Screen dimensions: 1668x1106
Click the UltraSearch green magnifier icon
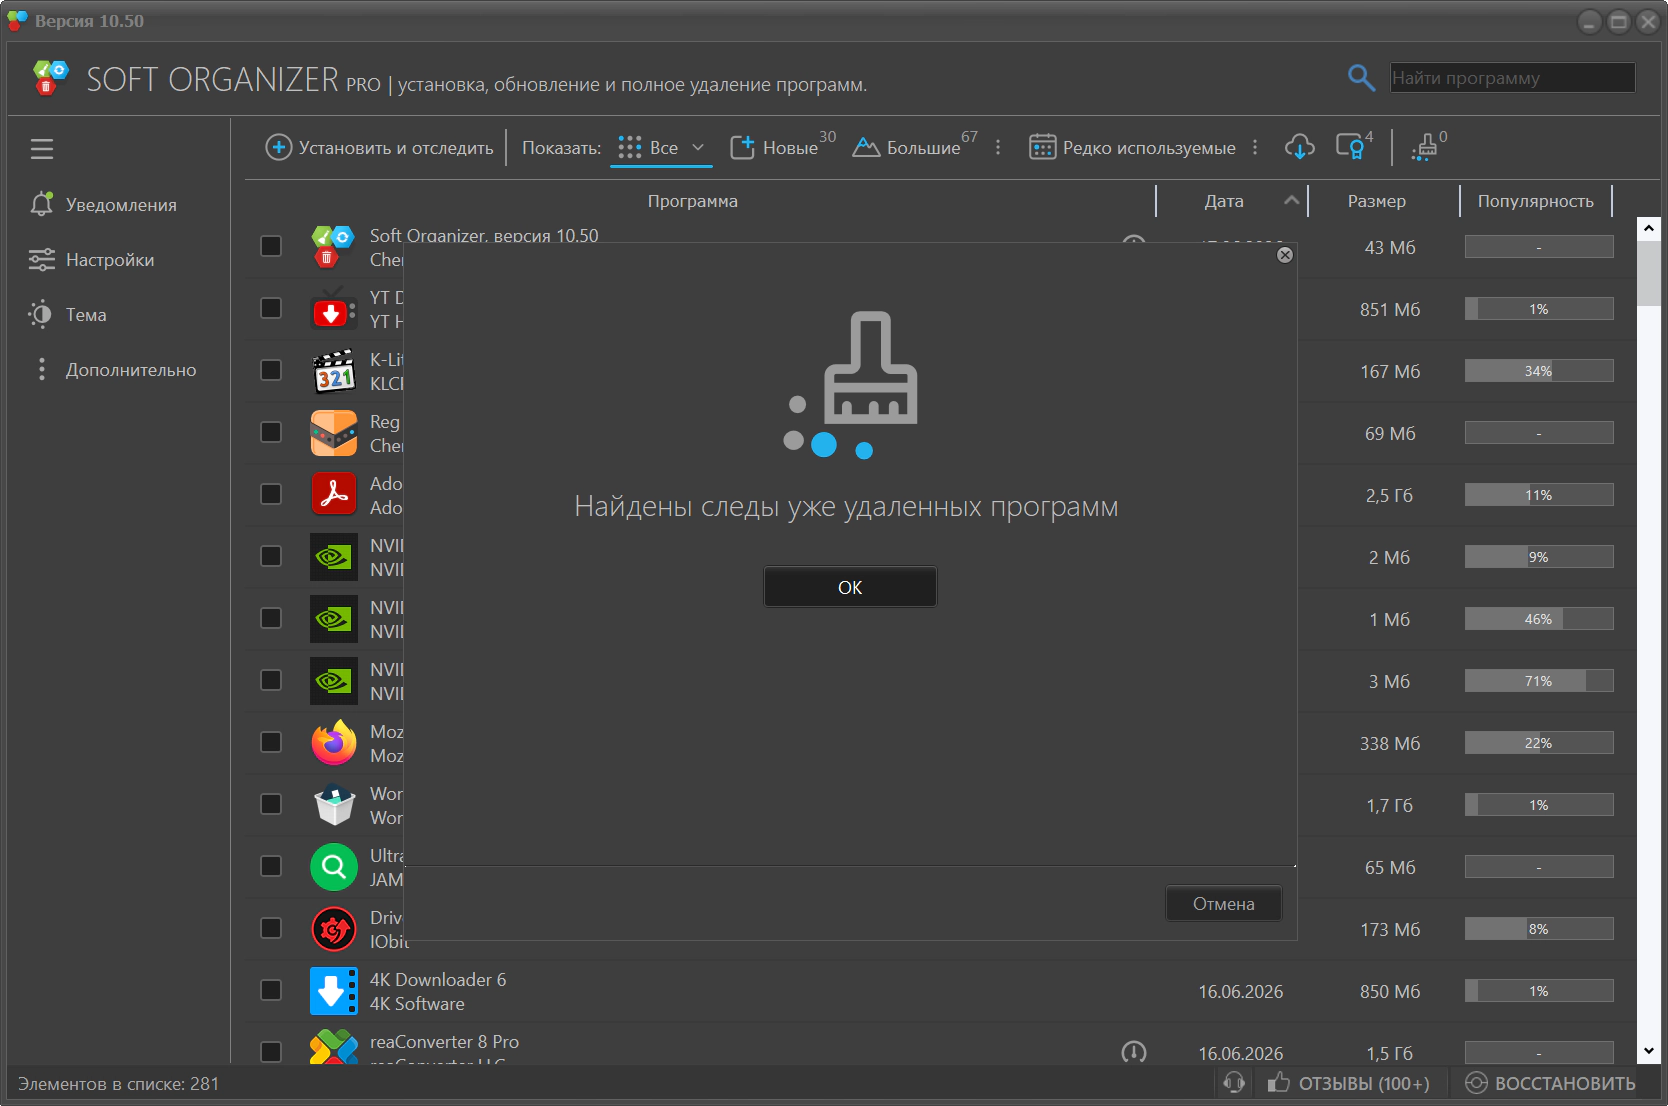point(333,867)
